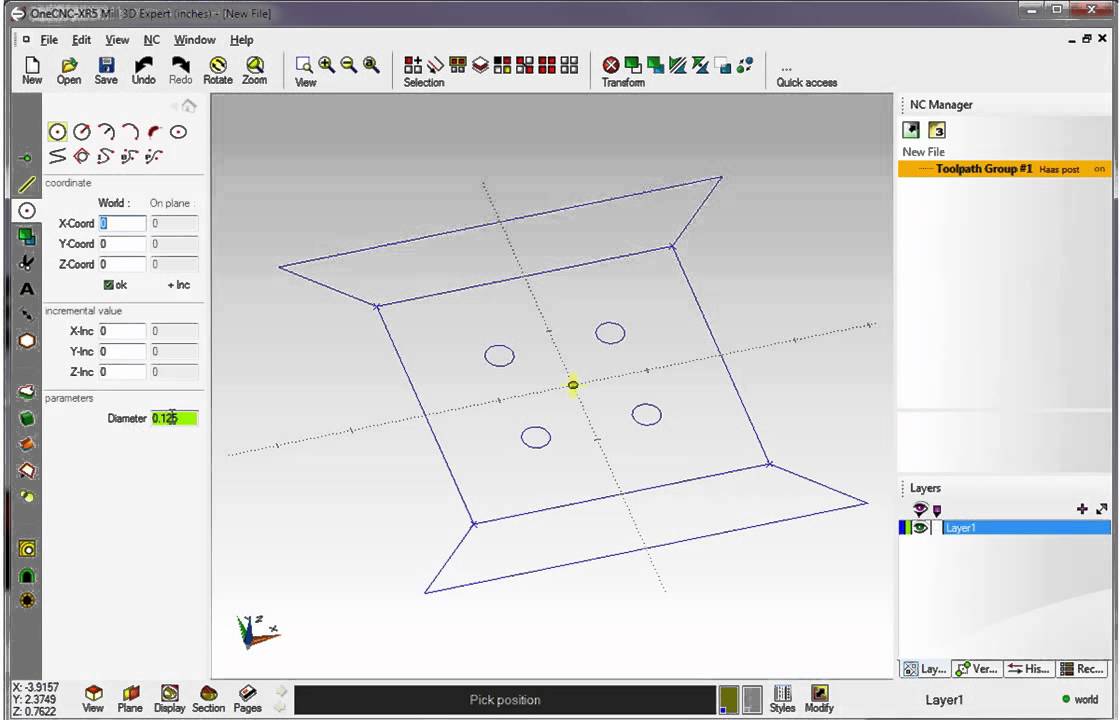
Task: Open the trim scissors sidebar icon
Action: [26, 262]
